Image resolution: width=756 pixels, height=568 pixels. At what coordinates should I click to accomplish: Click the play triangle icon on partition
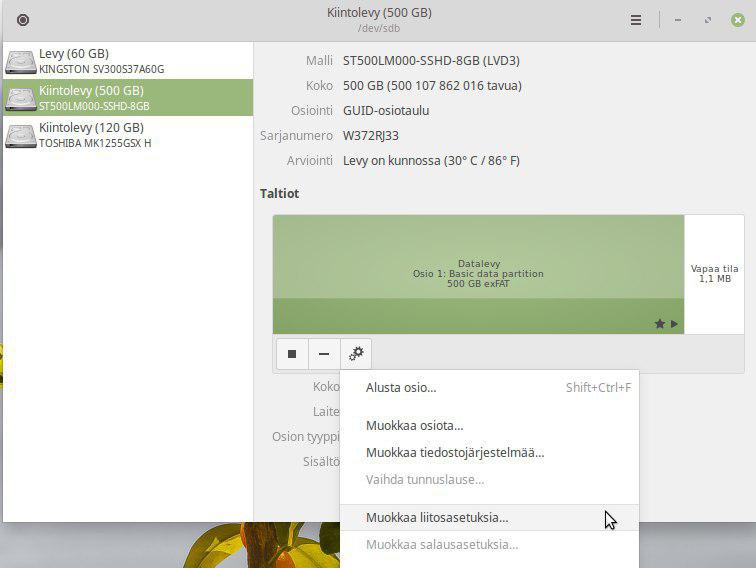pyautogui.click(x=674, y=324)
